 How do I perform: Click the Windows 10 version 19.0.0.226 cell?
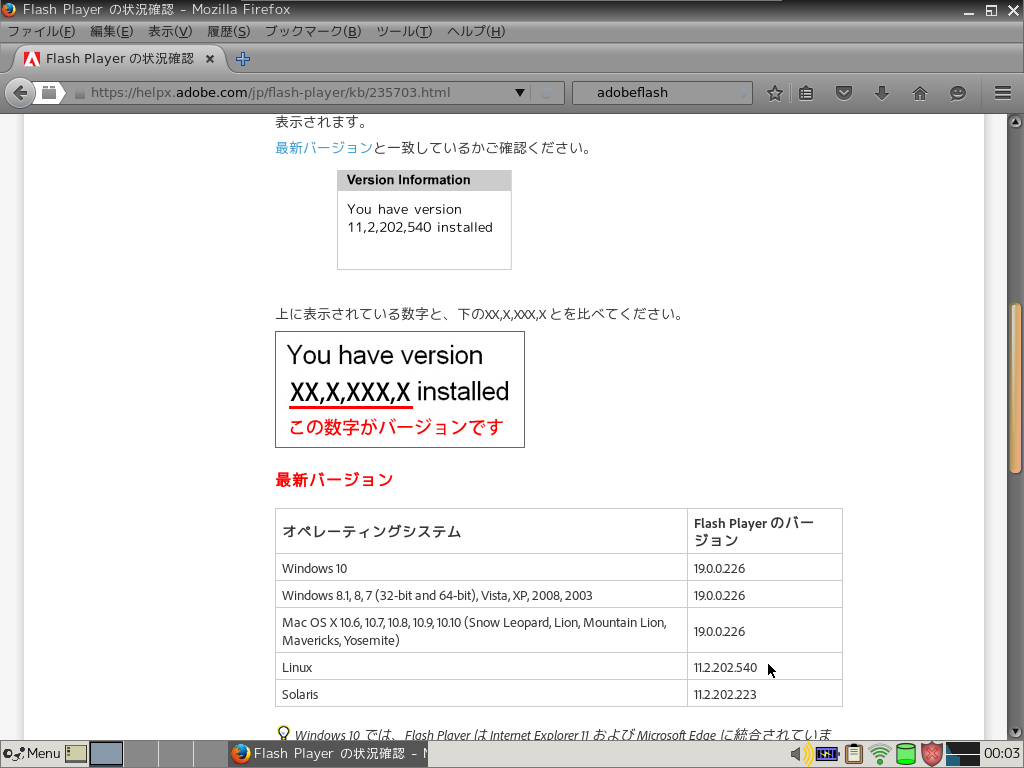(x=765, y=568)
